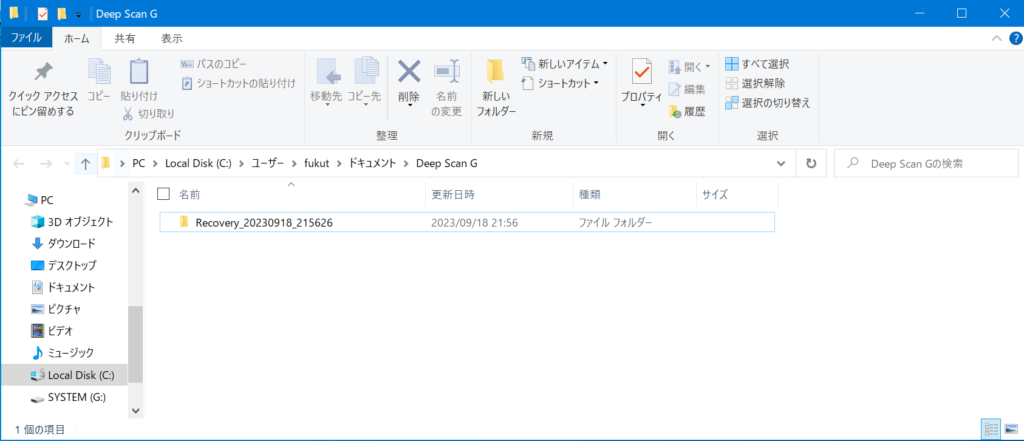Click the refresh button beside address bar
This screenshot has width=1024, height=441.
click(x=811, y=163)
